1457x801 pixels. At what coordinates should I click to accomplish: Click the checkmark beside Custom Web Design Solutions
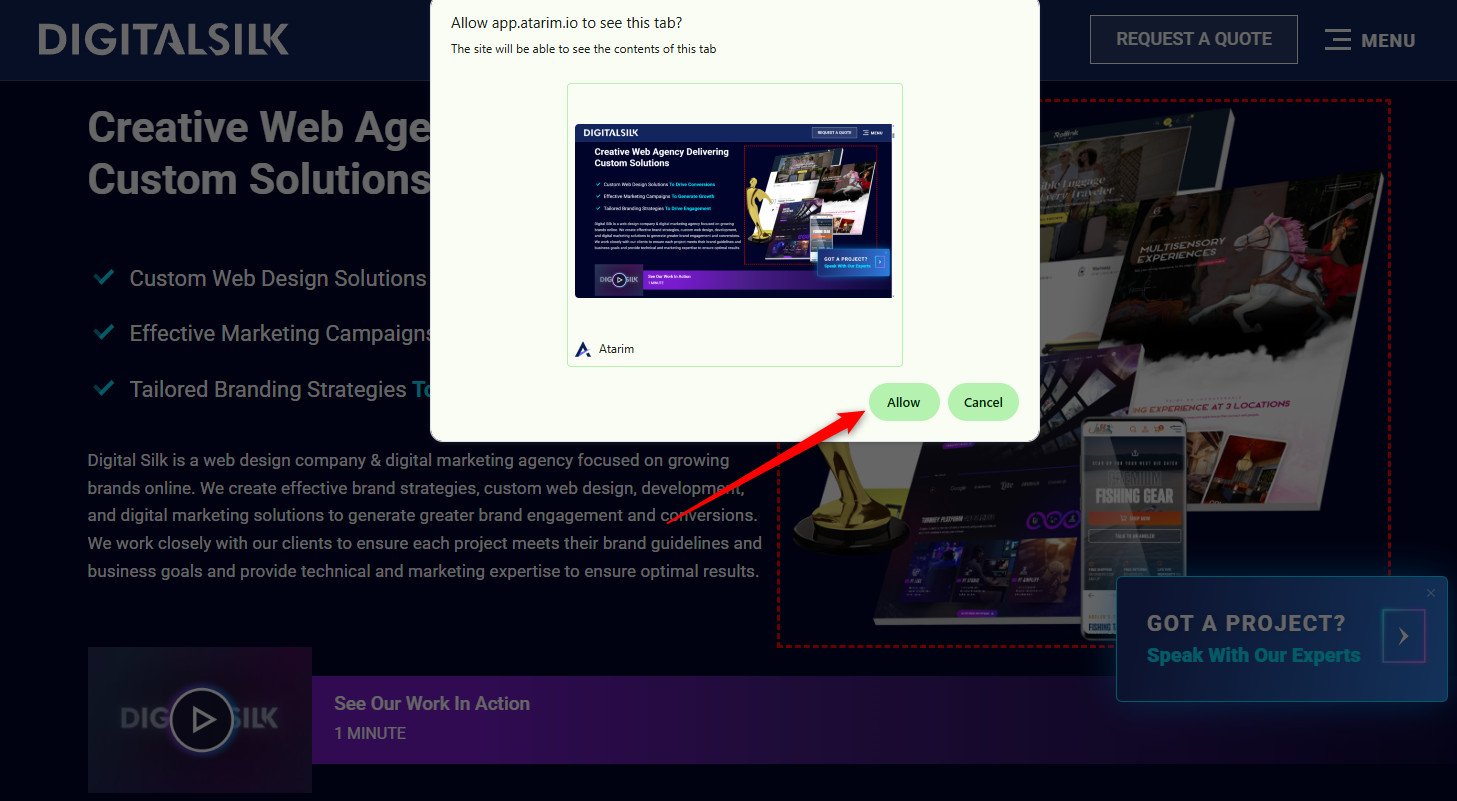102,277
